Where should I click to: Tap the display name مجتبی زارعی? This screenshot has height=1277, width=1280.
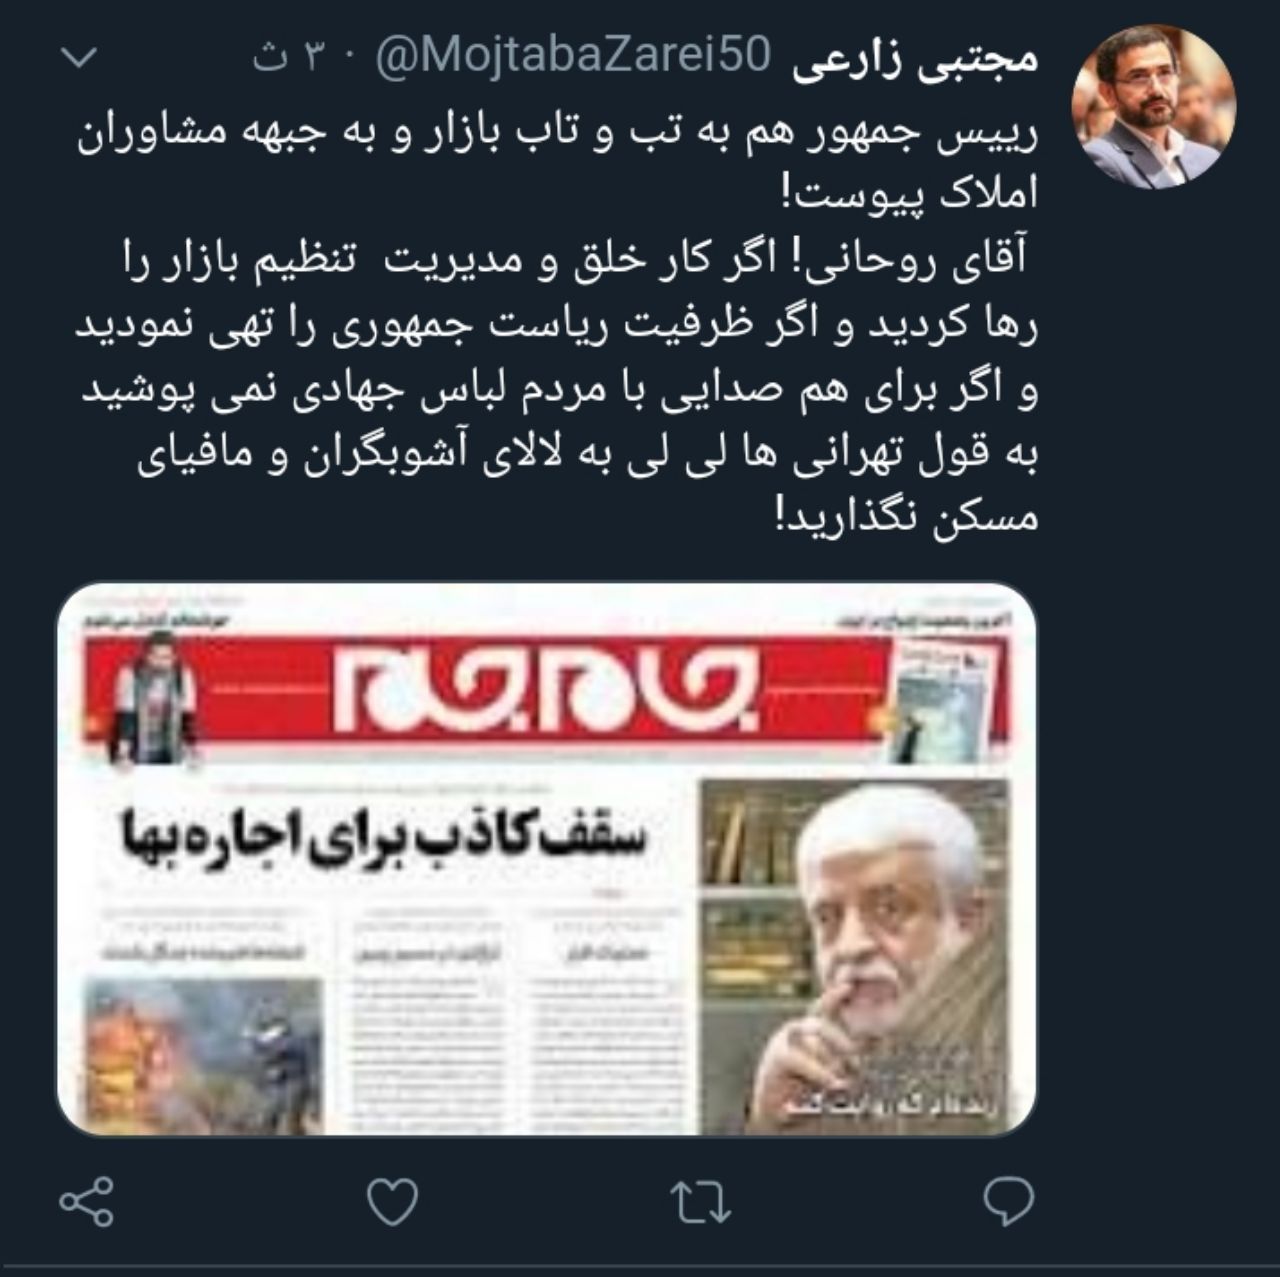(916, 60)
